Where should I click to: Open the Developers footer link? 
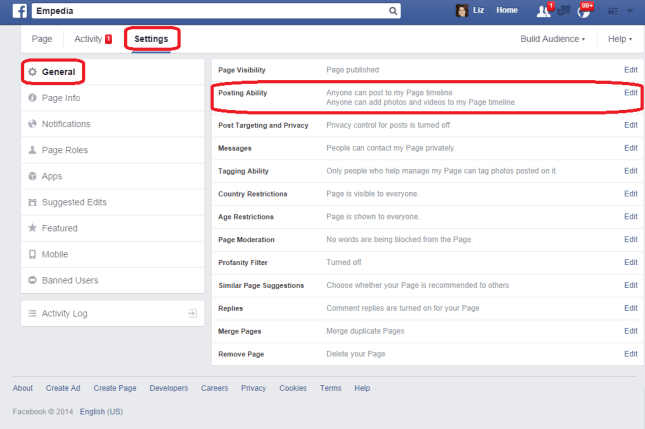pyautogui.click(x=169, y=388)
